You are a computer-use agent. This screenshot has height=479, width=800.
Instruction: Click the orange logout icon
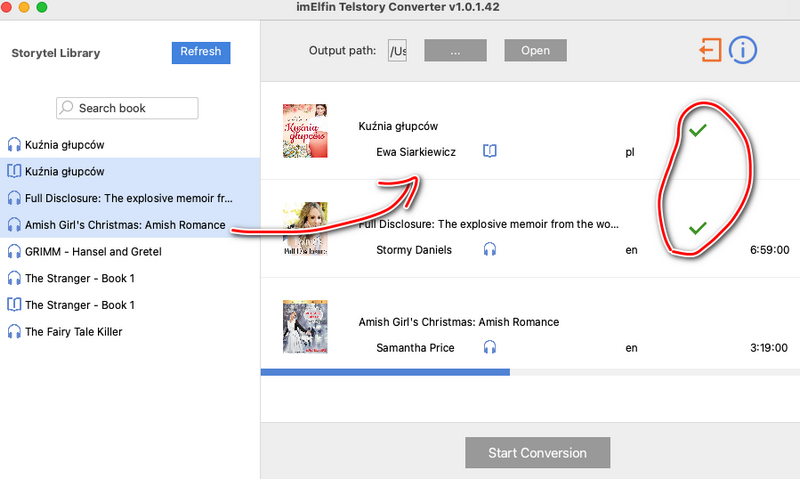(710, 50)
